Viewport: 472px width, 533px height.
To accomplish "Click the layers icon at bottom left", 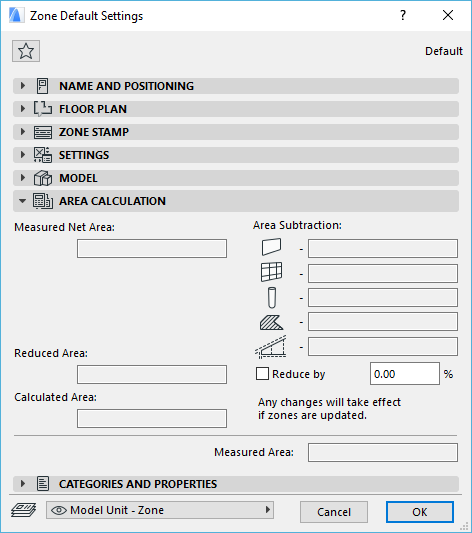I will 23,511.
